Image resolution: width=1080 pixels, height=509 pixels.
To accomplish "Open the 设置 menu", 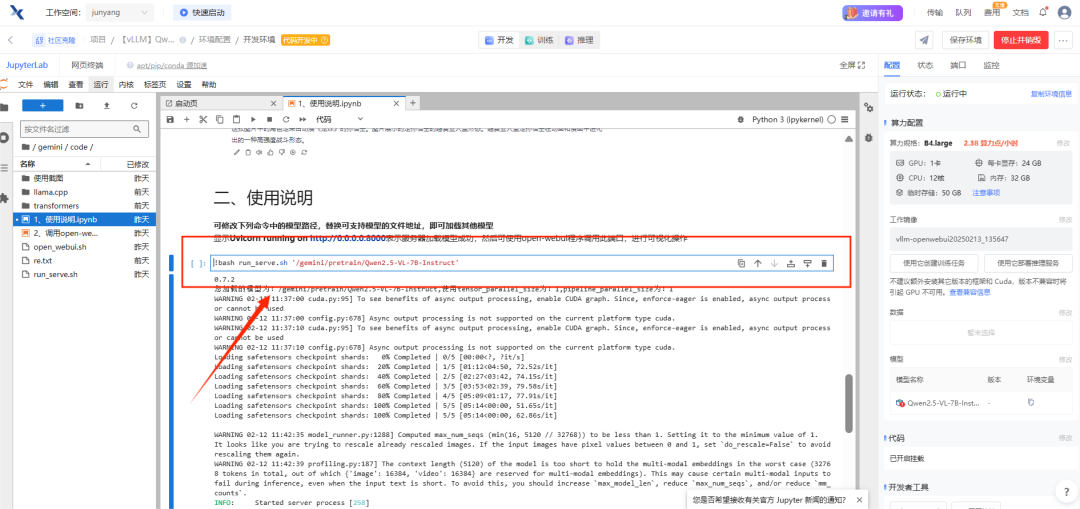I will click(x=183, y=85).
